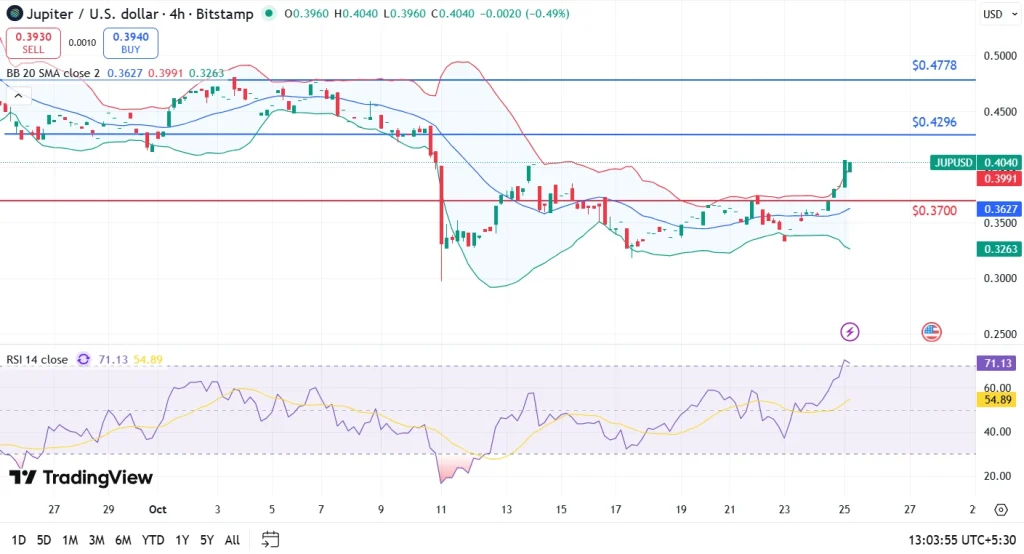Screen dimensions: 1024x554
Task: Click the Jupiter symbol logo icon
Action: tap(15, 14)
